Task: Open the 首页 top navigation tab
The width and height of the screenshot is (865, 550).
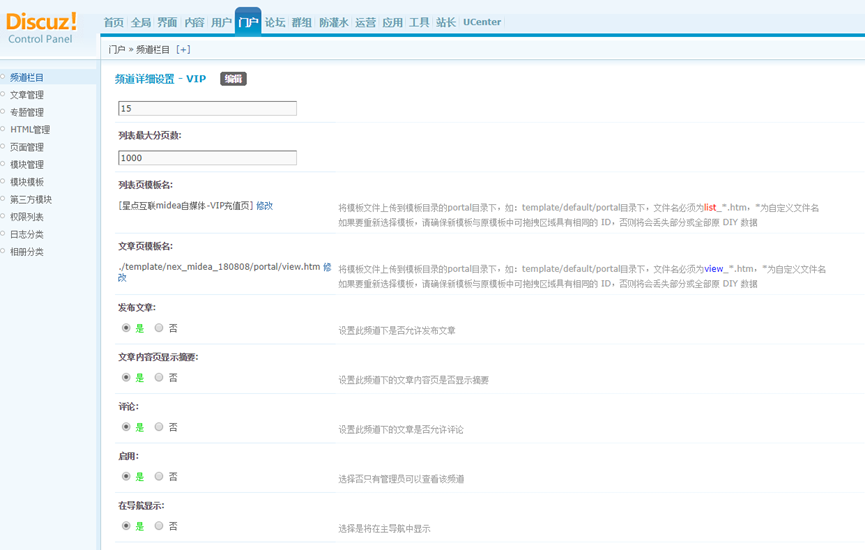Action: tap(114, 22)
